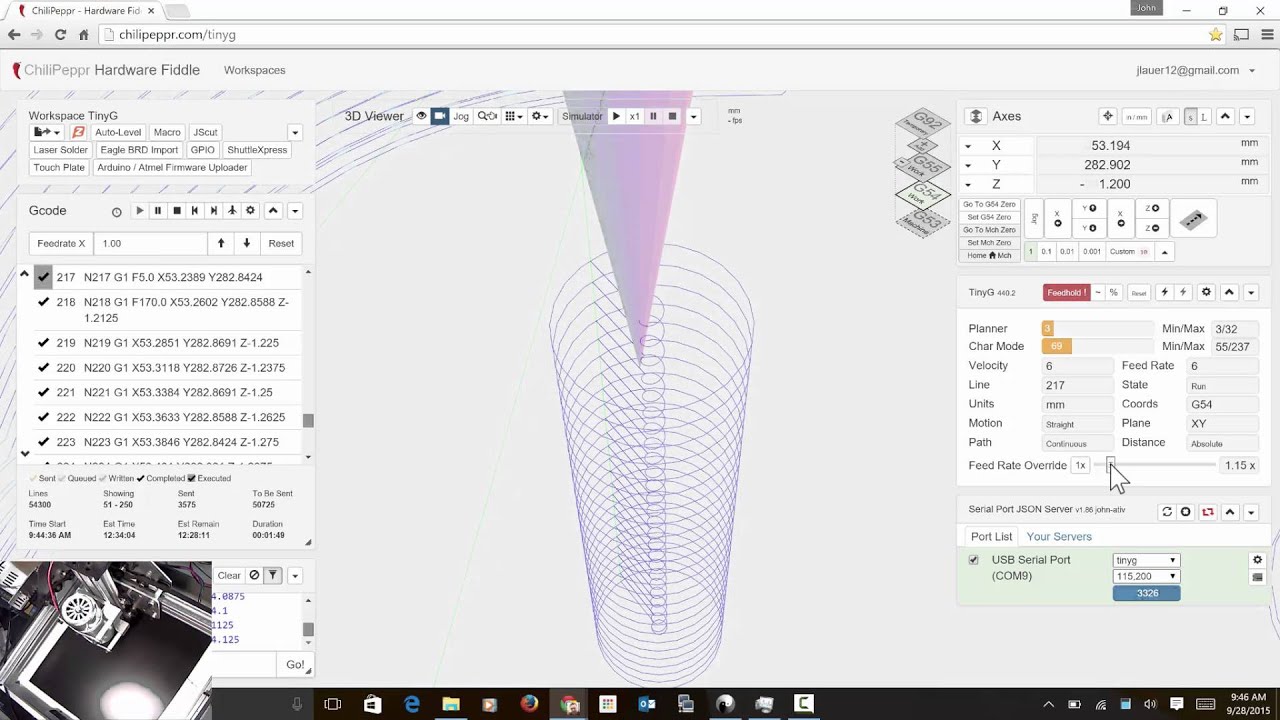Click the Axes widget icon
The width and height of the screenshot is (1280, 720).
976,116
